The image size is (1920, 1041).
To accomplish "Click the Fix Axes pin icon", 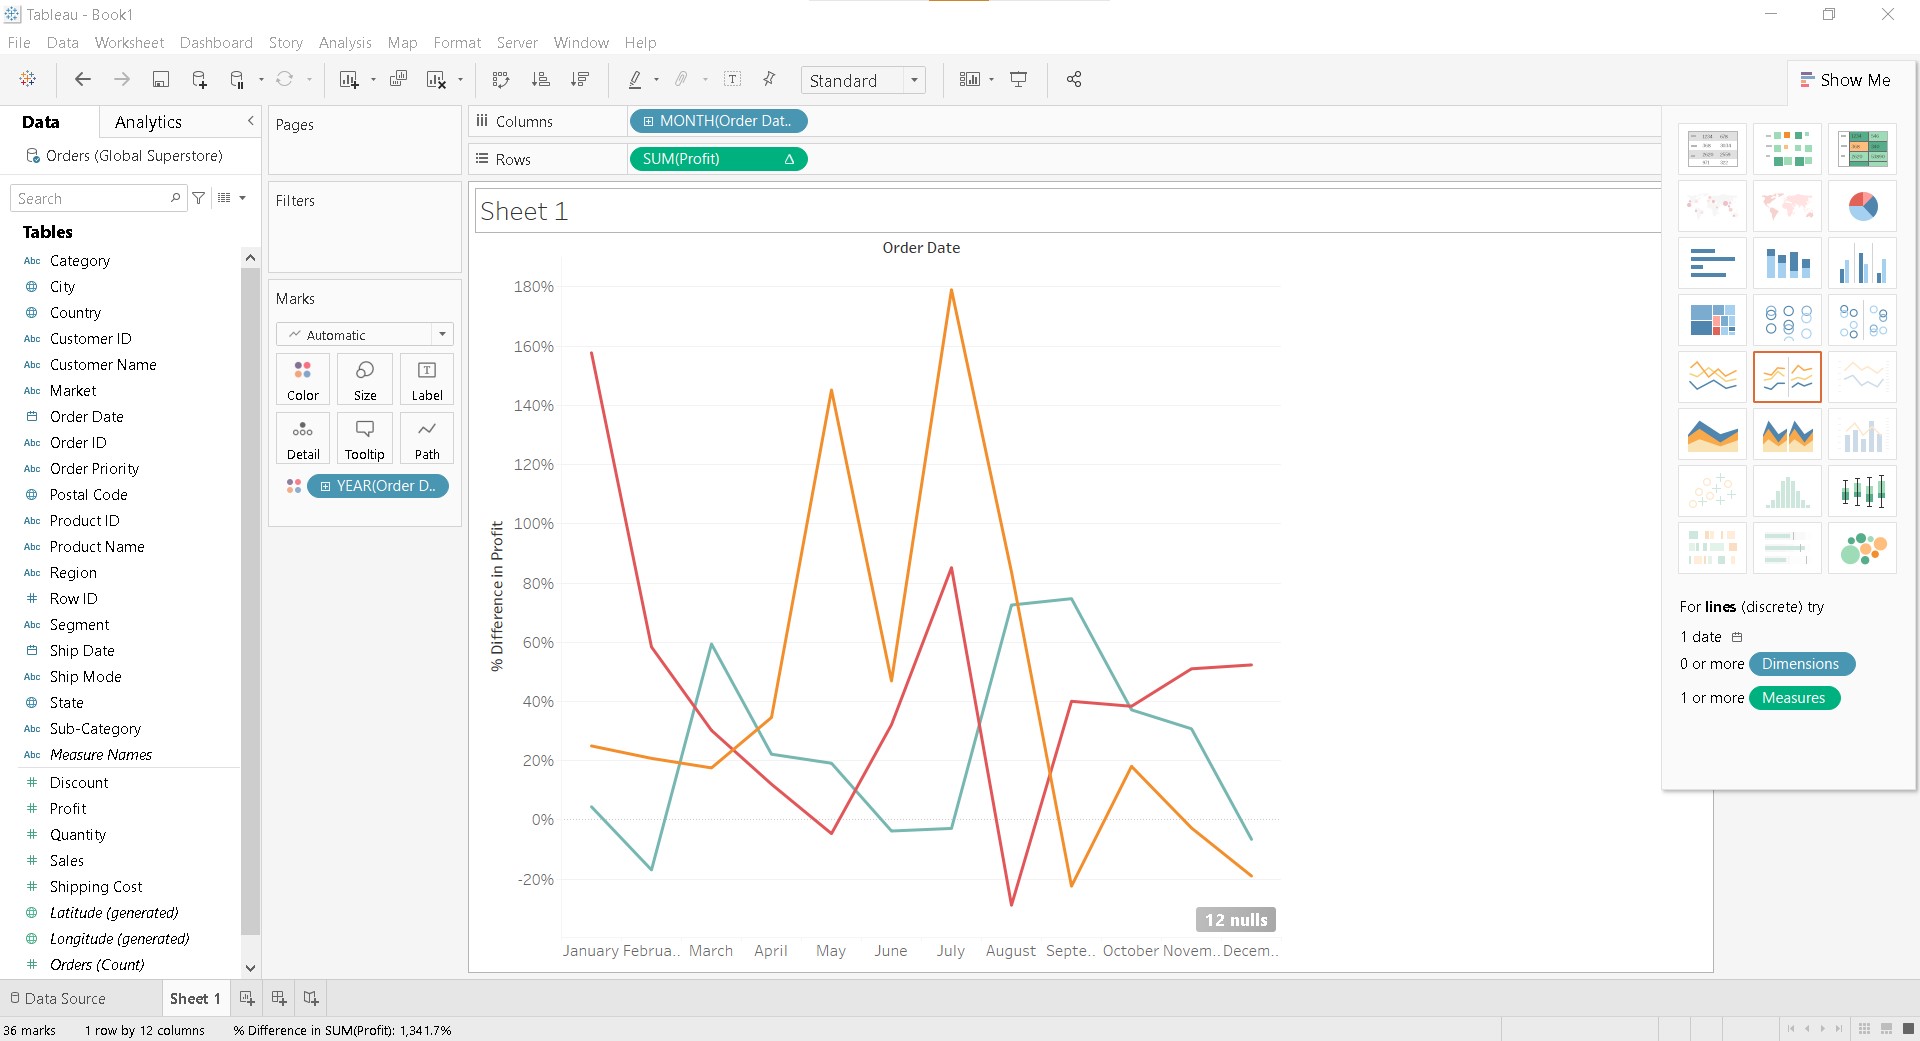I will coord(769,79).
